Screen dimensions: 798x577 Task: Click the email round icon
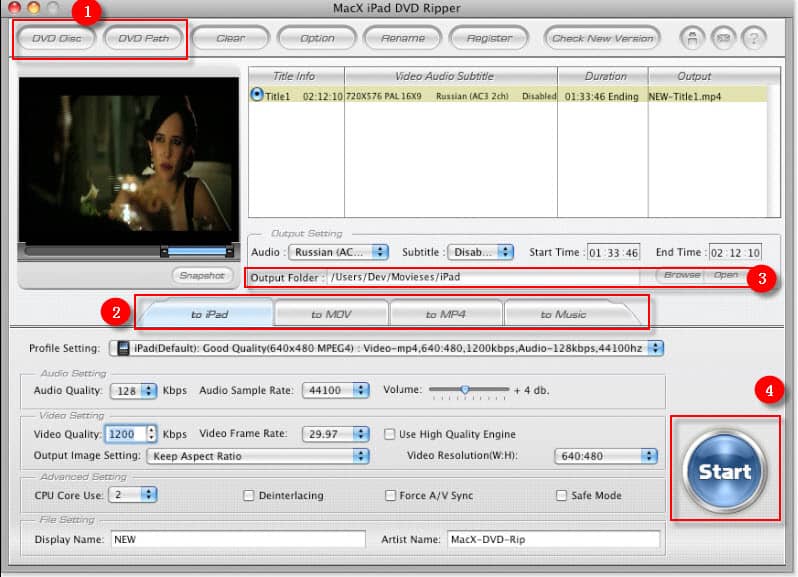pyautogui.click(x=723, y=38)
